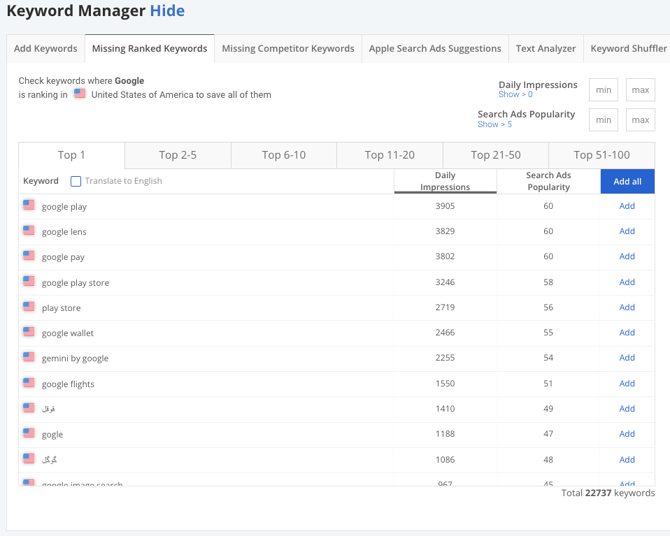
Task: Click the flag icon beside google wallet
Action: pos(29,332)
